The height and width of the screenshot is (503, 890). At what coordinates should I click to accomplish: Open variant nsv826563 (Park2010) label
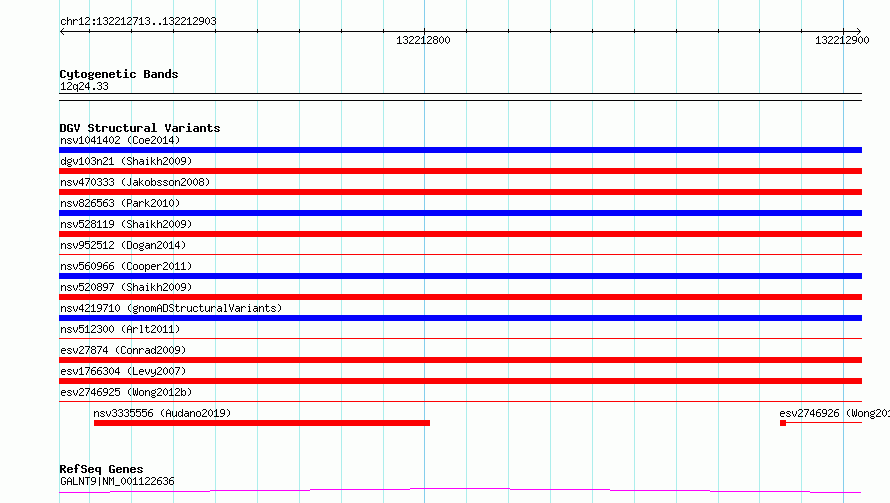click(x=120, y=203)
